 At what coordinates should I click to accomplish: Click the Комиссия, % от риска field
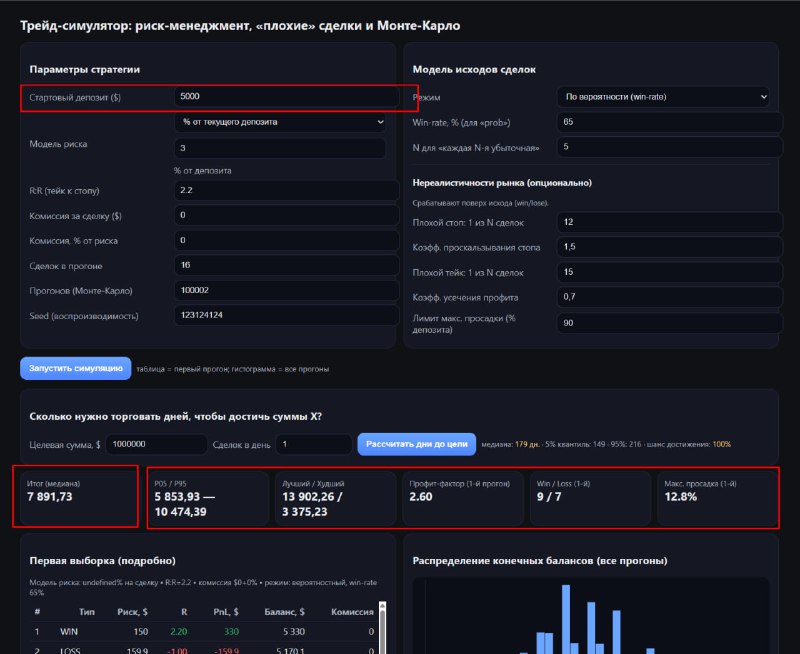coord(286,240)
